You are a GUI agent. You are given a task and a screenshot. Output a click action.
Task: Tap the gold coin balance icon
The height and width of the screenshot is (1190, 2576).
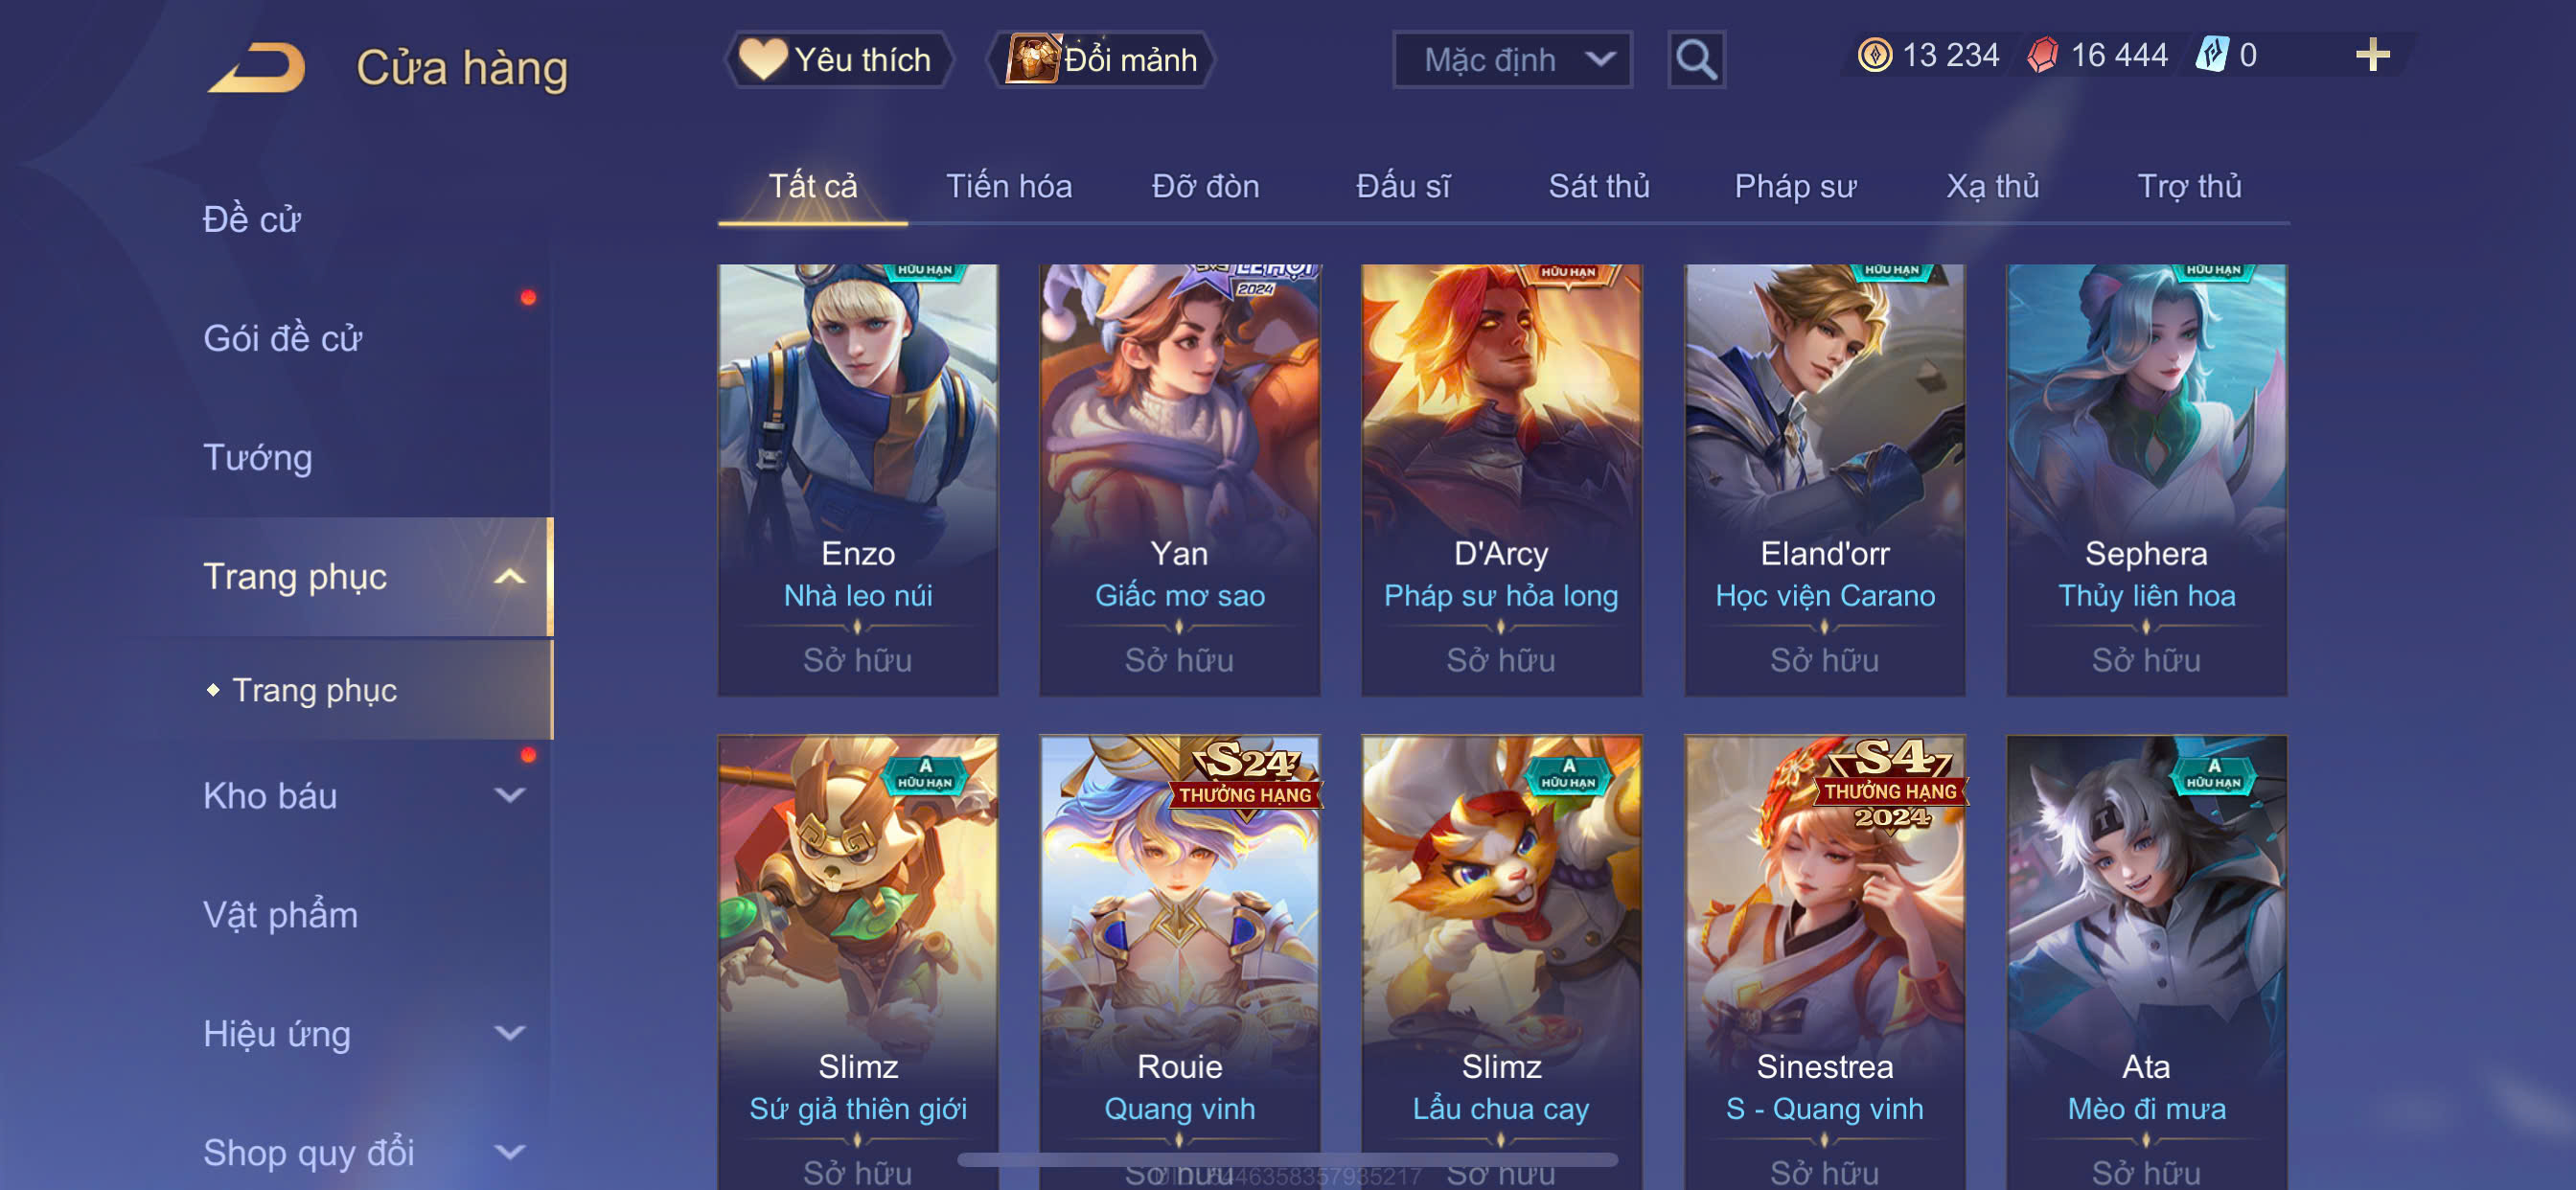pyautogui.click(x=1874, y=55)
